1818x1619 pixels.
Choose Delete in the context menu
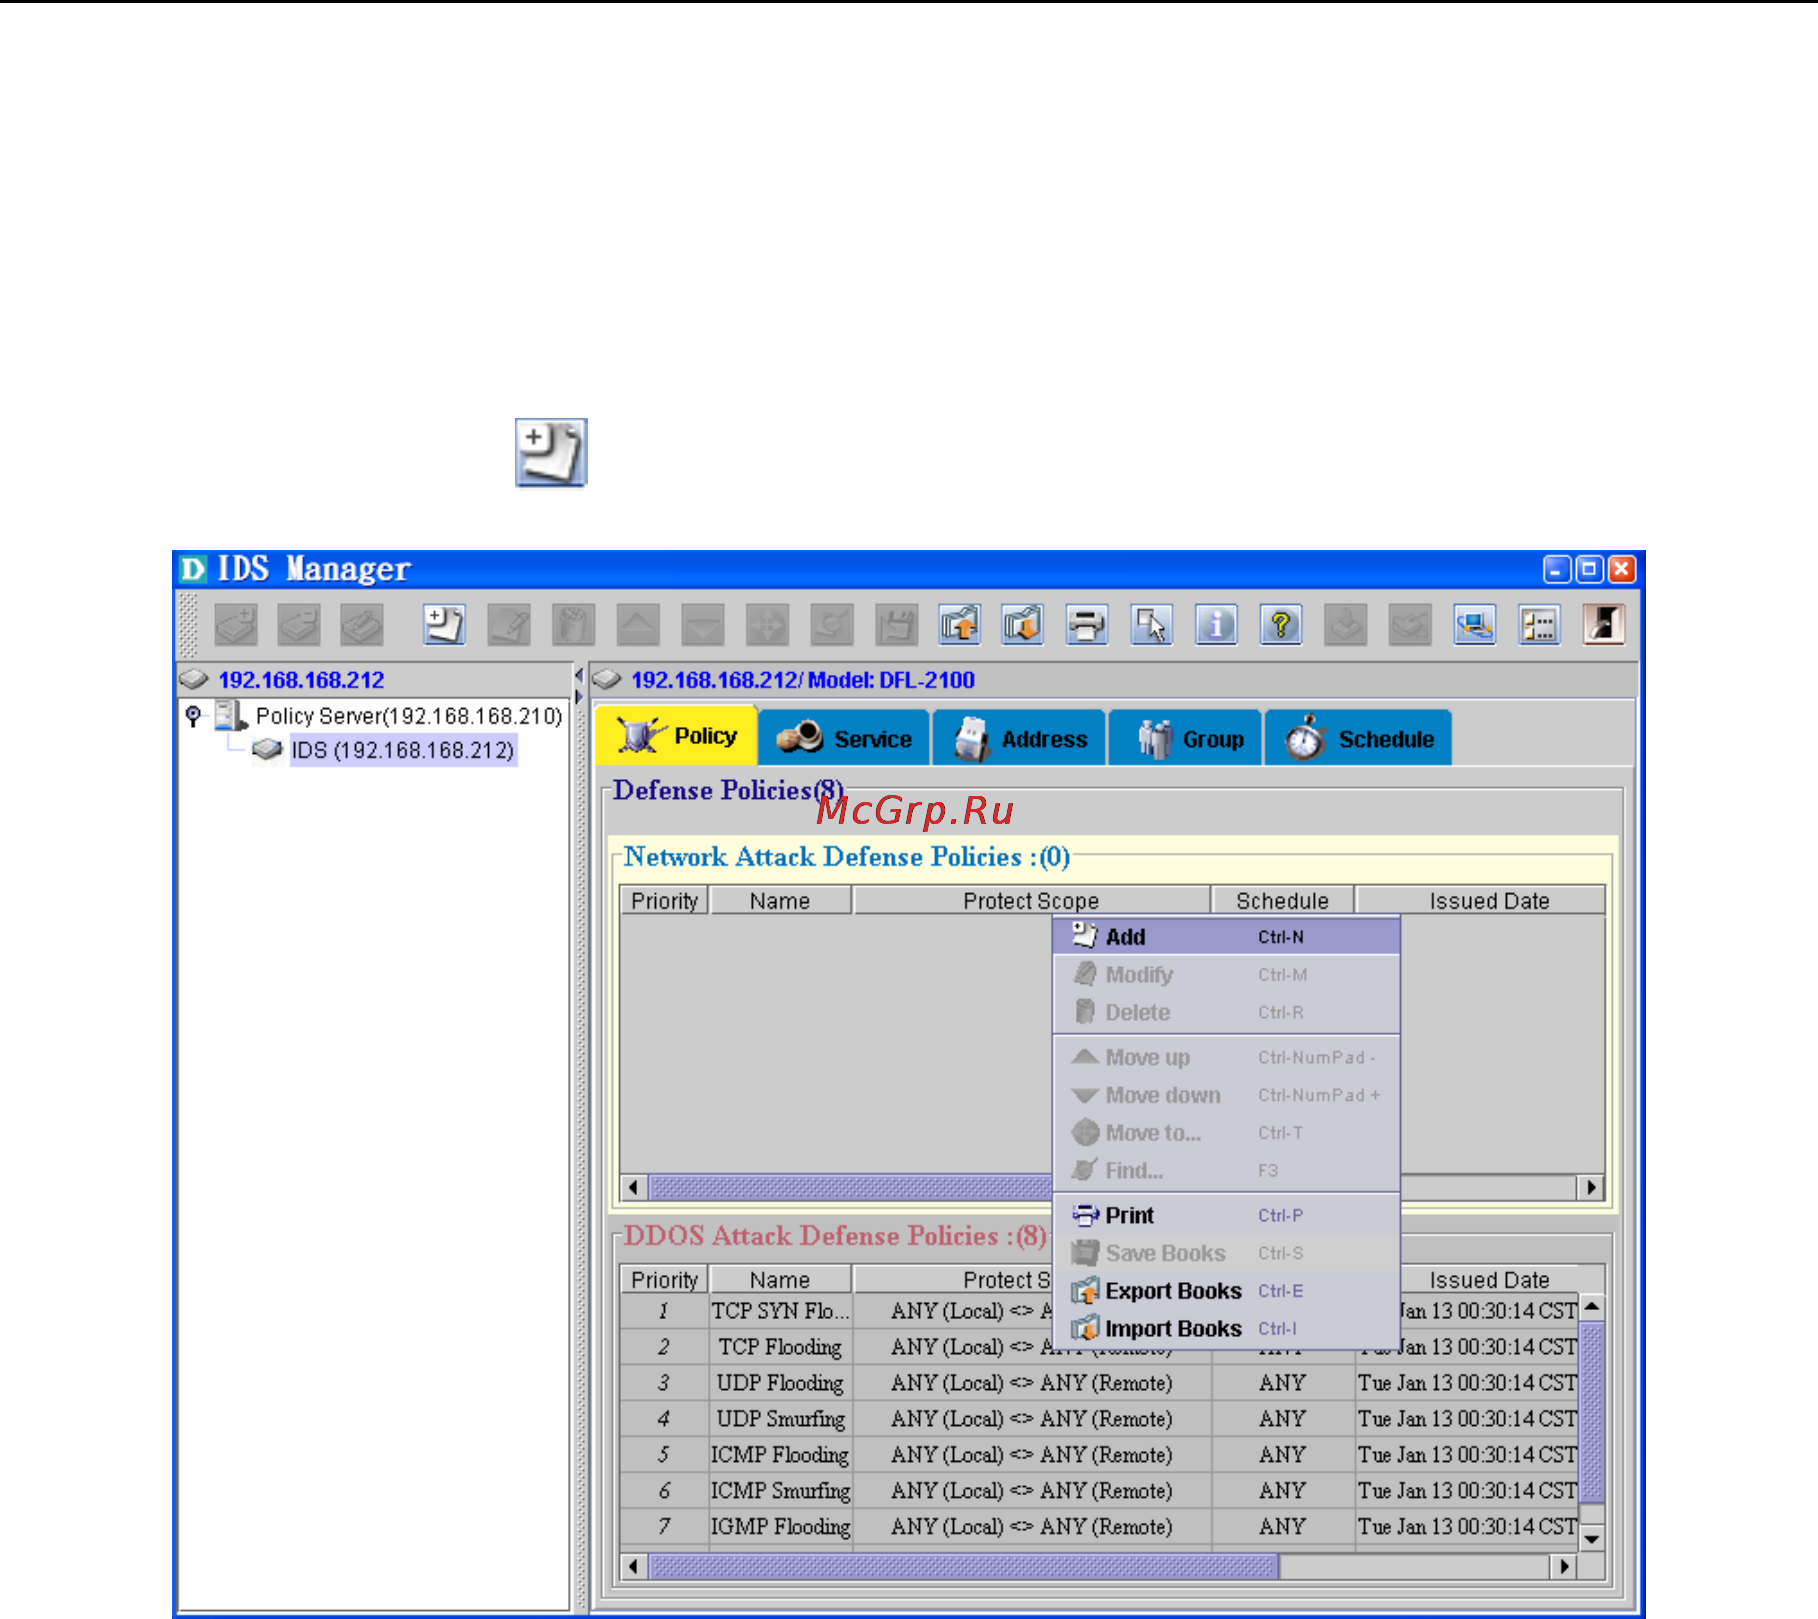(x=1226, y=1013)
